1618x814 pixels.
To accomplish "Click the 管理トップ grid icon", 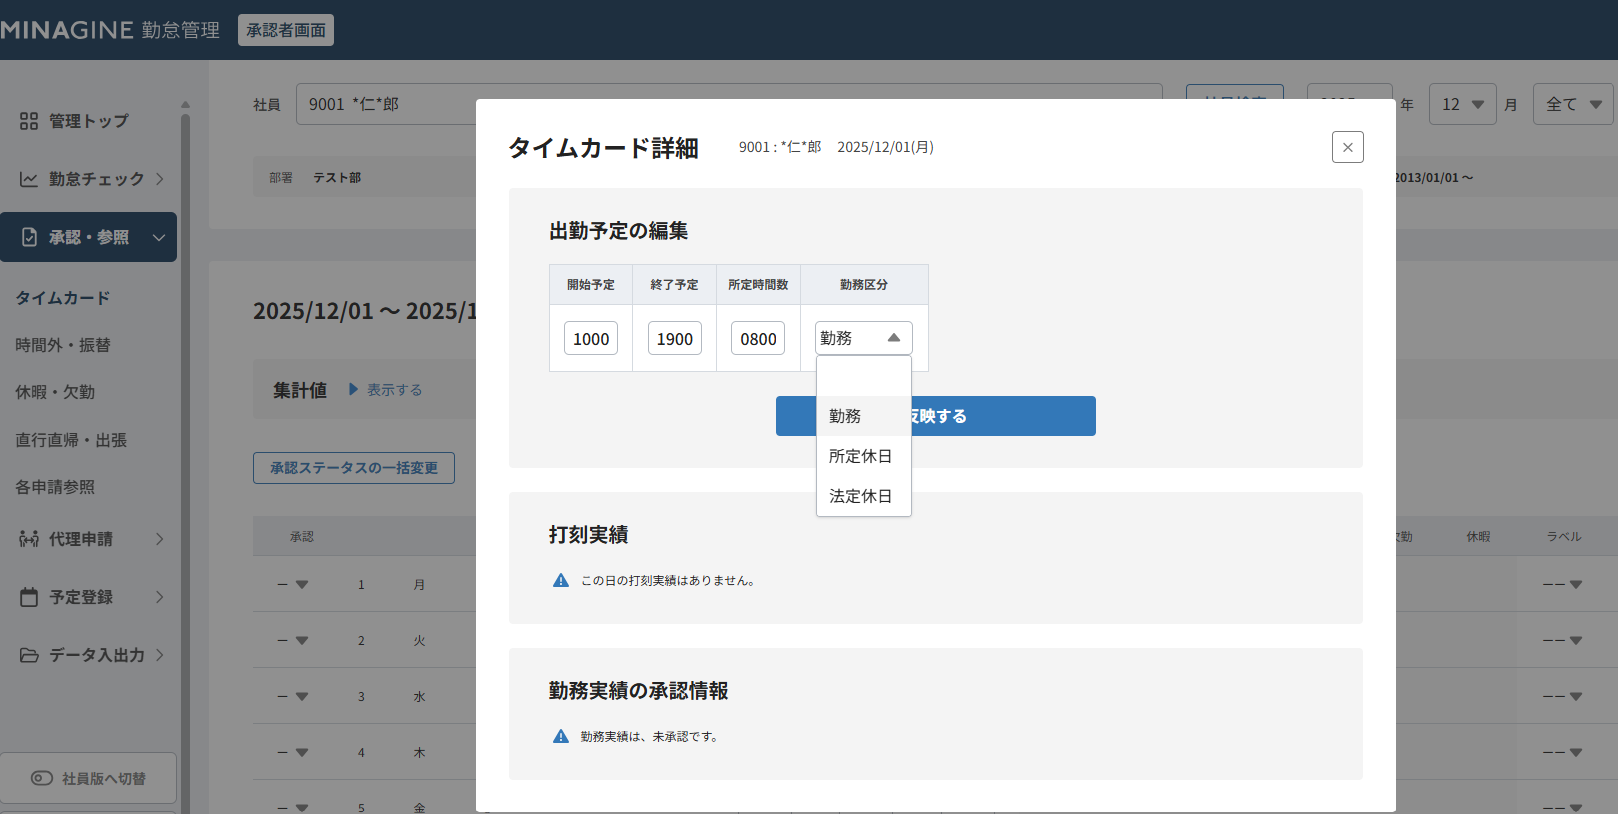I will 29,121.
